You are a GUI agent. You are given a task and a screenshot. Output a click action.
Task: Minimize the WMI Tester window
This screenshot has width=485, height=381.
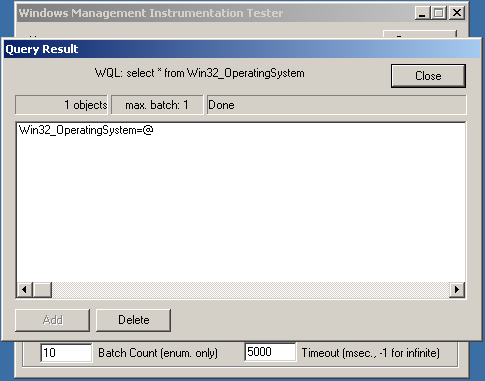click(x=422, y=13)
